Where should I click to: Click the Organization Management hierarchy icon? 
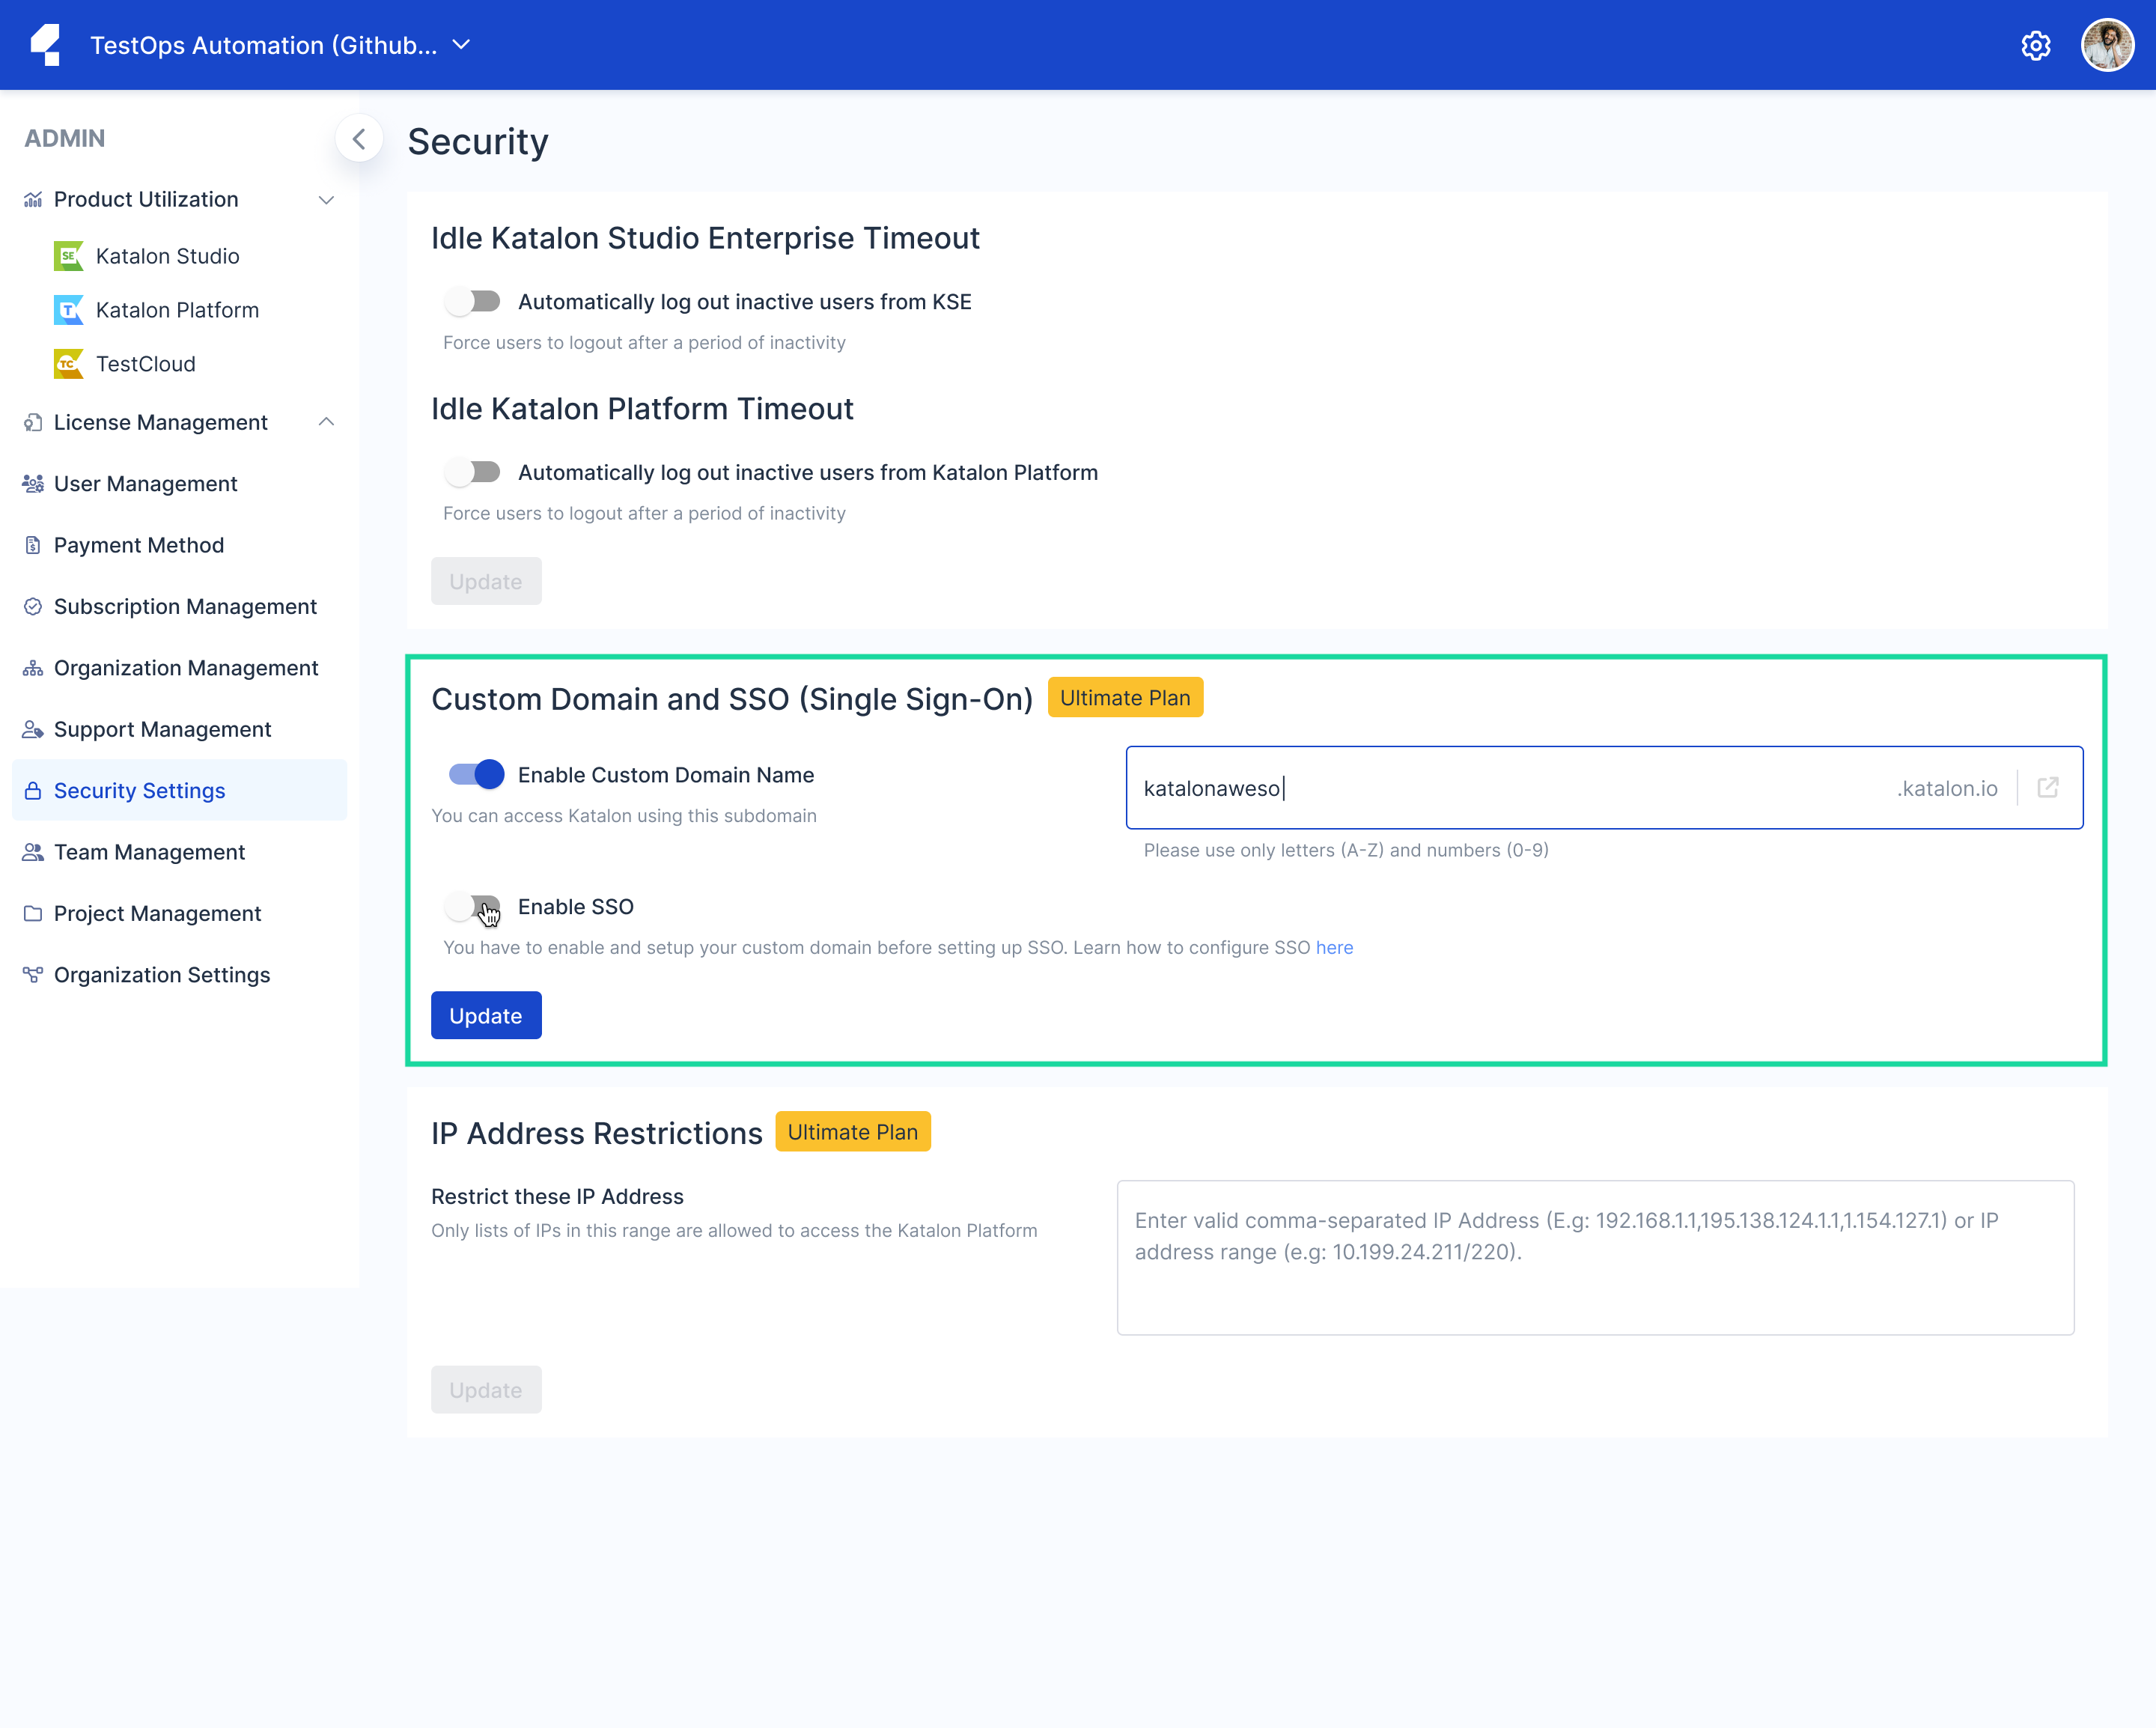33,668
